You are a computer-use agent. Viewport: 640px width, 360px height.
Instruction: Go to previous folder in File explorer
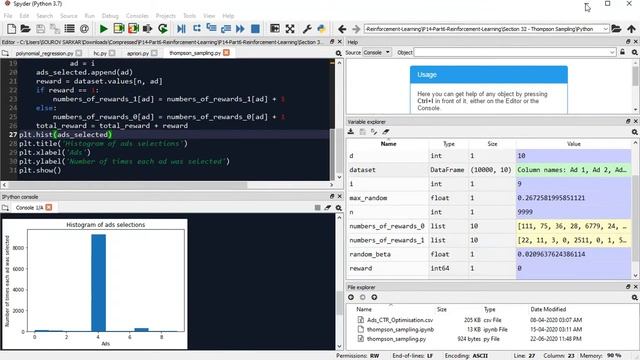351,297
